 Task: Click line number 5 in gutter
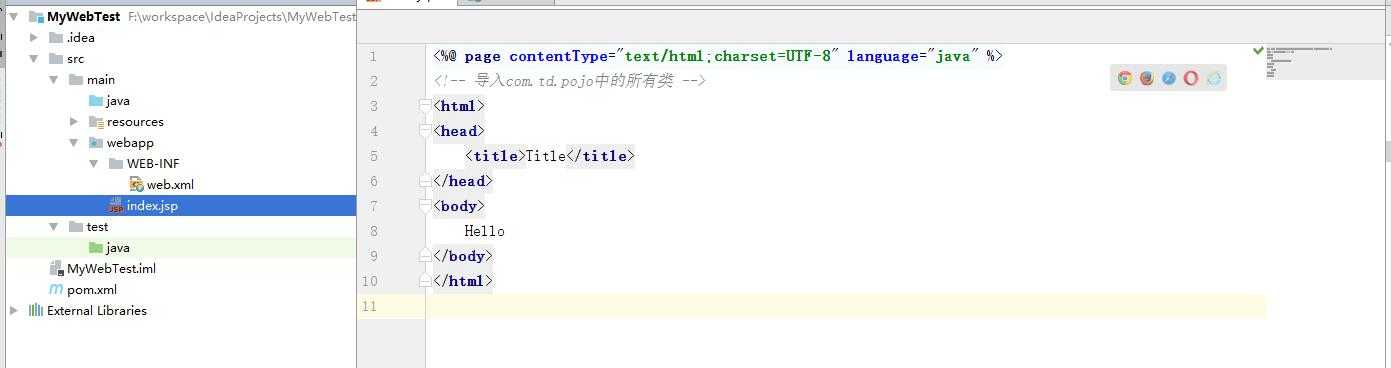click(x=373, y=156)
